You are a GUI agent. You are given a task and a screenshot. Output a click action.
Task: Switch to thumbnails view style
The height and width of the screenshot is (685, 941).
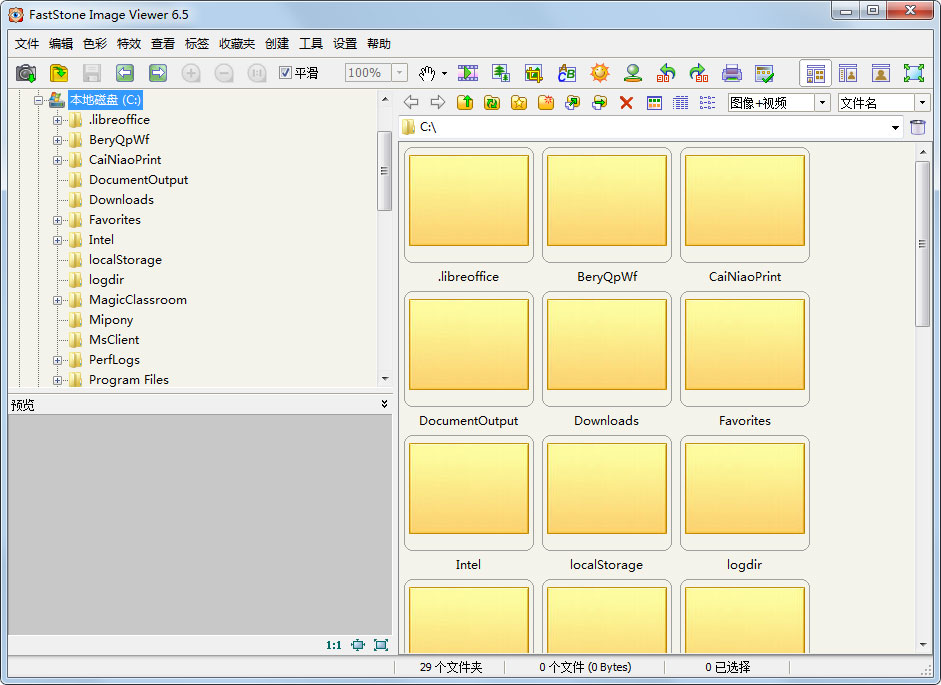[654, 103]
